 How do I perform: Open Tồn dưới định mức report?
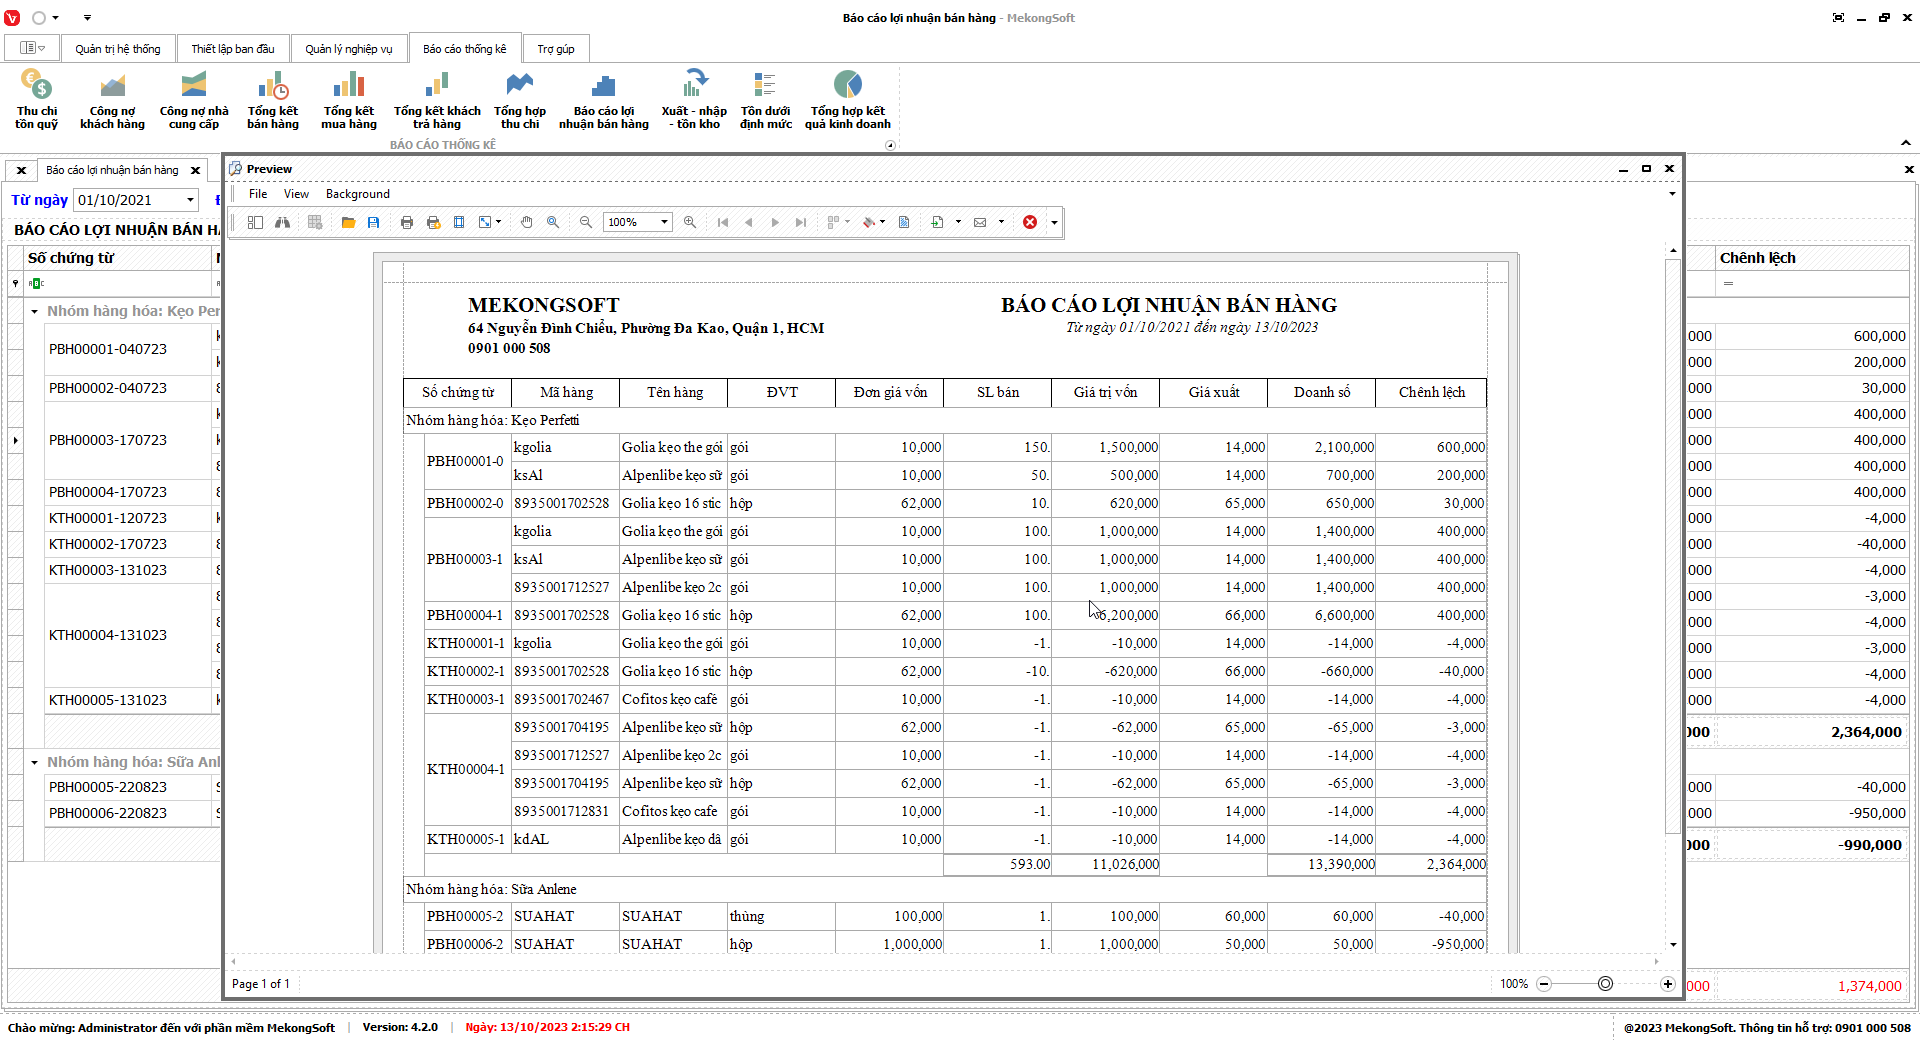(x=765, y=99)
